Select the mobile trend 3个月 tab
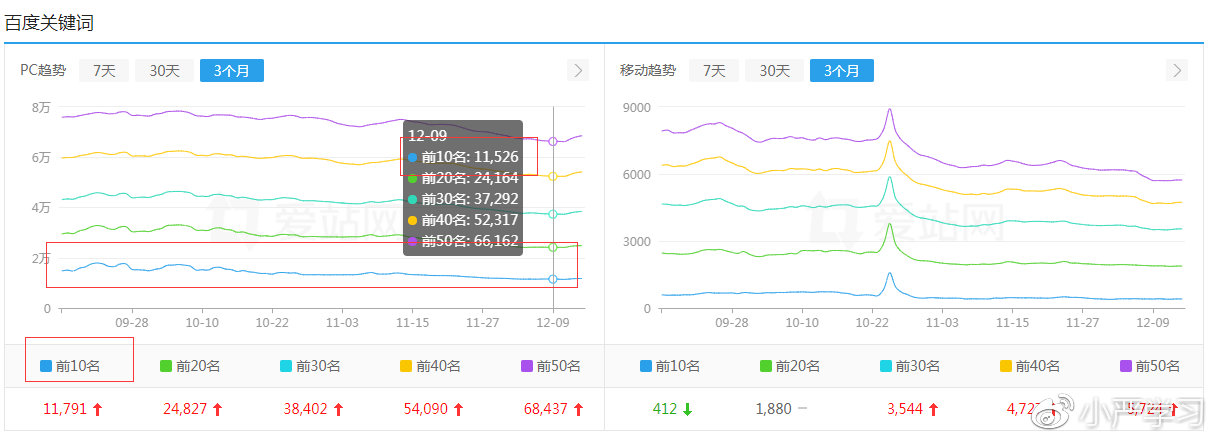This screenshot has height=442, width=1218. click(x=842, y=71)
